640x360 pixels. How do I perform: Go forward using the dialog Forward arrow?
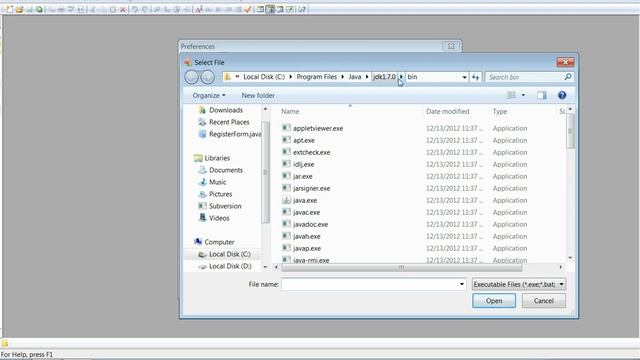point(207,77)
